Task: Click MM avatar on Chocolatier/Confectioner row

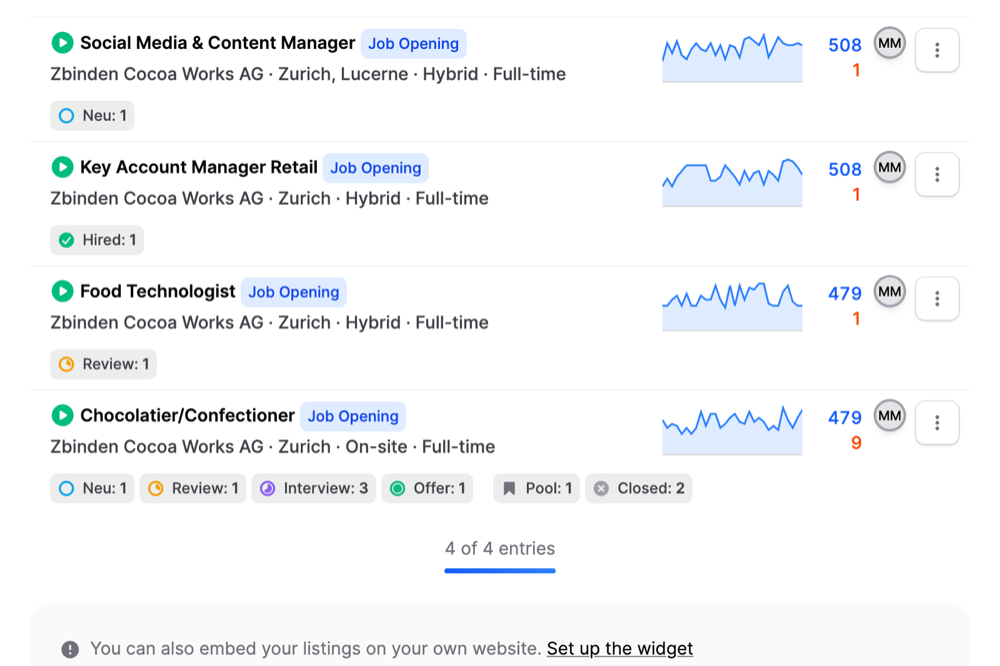Action: [x=889, y=415]
